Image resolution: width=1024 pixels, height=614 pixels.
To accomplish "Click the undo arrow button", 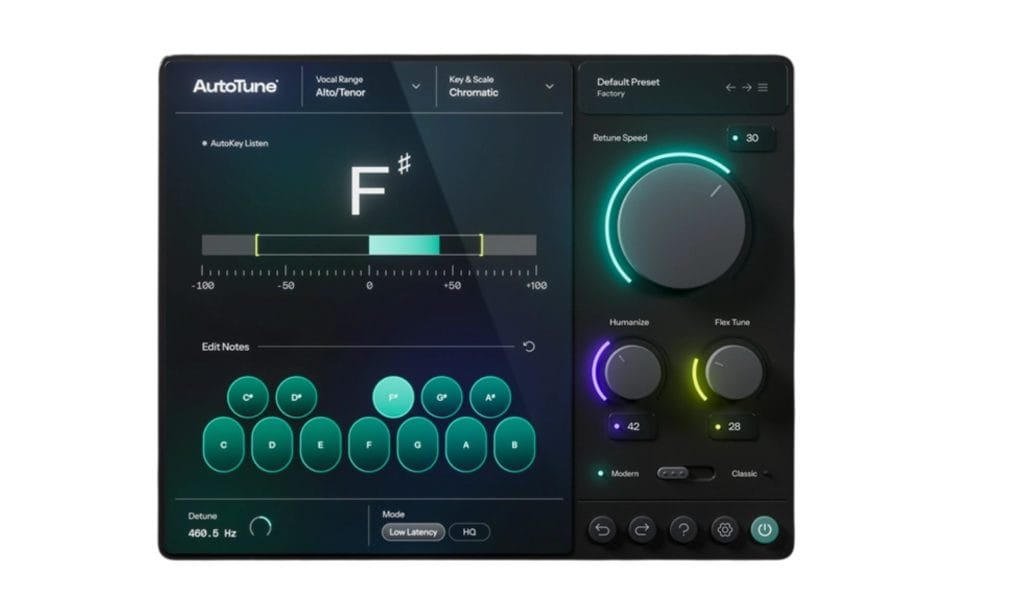I will pos(602,530).
